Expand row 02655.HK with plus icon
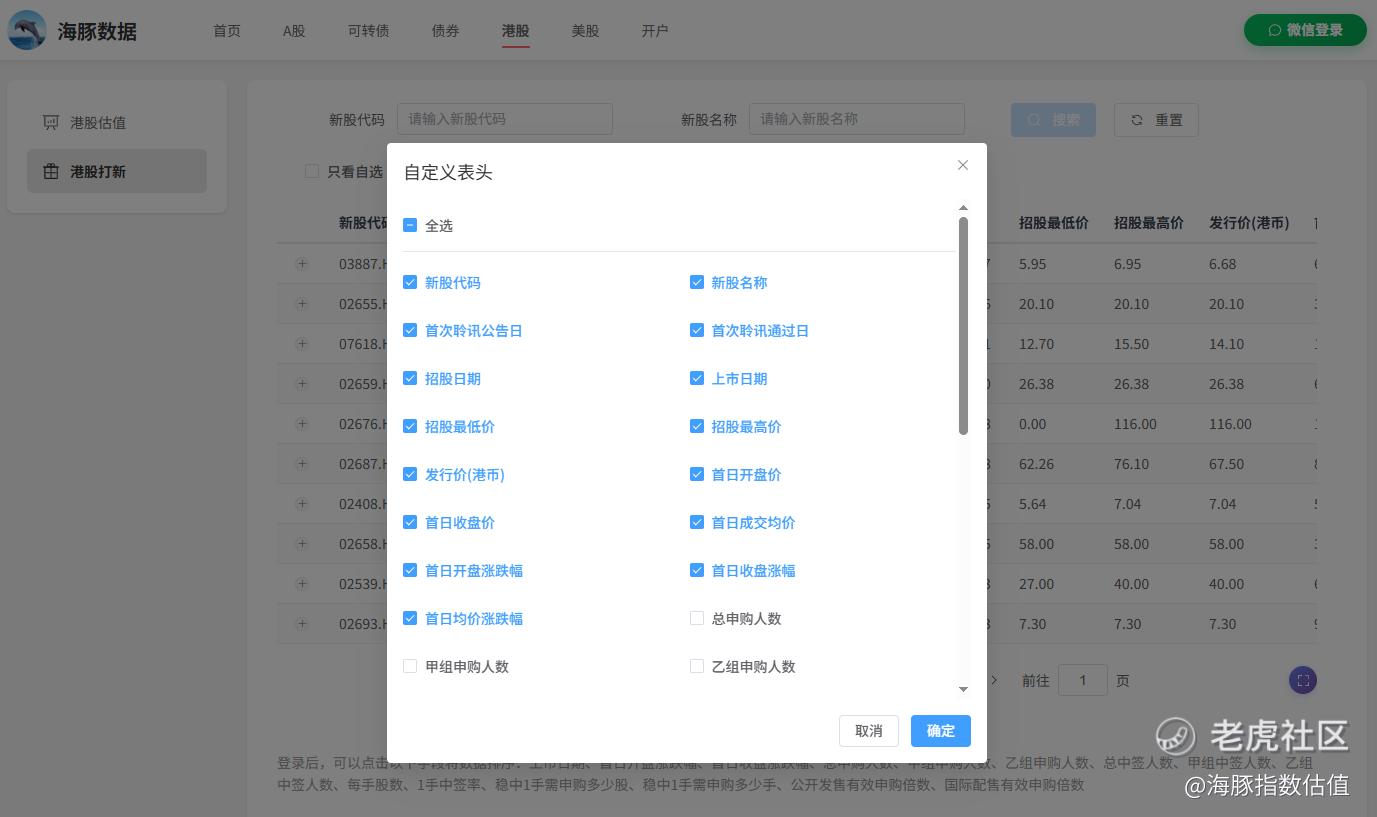This screenshot has height=817, width=1377. [302, 304]
